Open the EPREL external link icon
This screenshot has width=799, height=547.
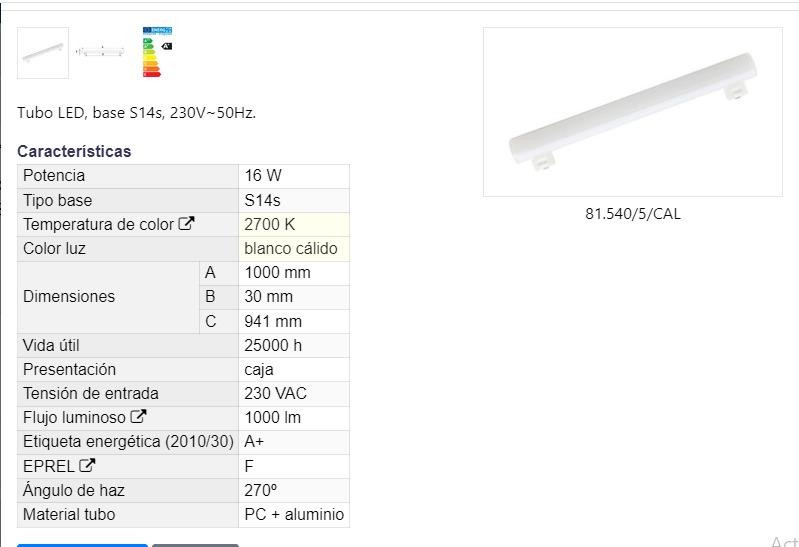(x=87, y=465)
